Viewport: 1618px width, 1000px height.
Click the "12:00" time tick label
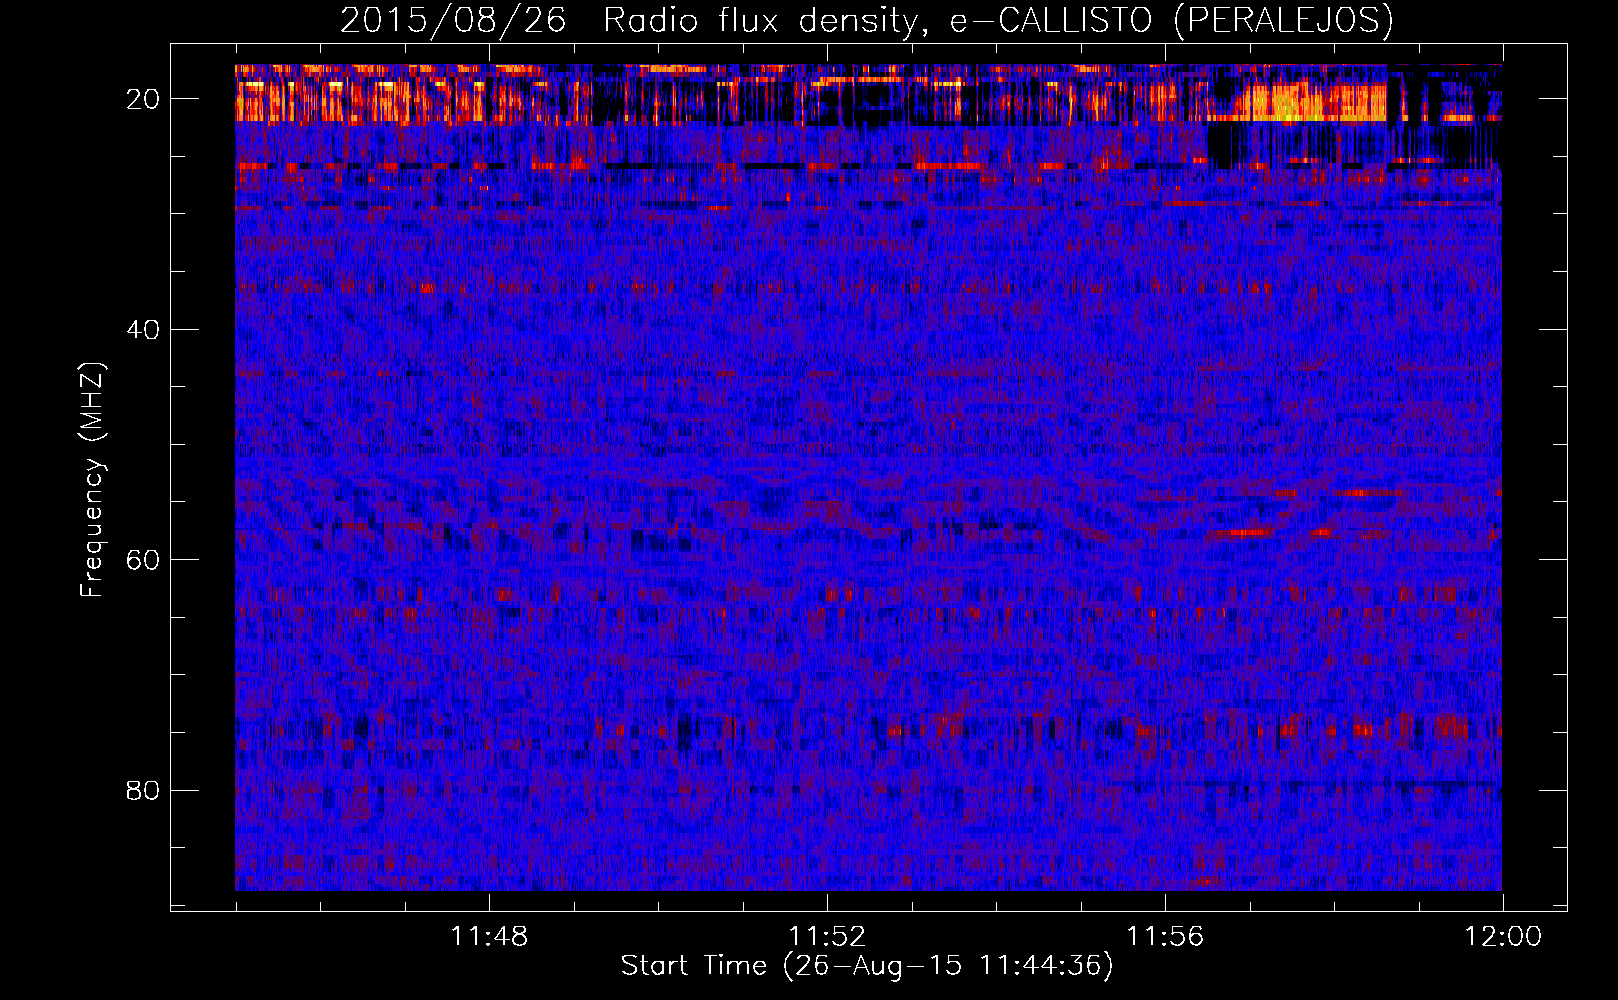pyautogui.click(x=1503, y=937)
